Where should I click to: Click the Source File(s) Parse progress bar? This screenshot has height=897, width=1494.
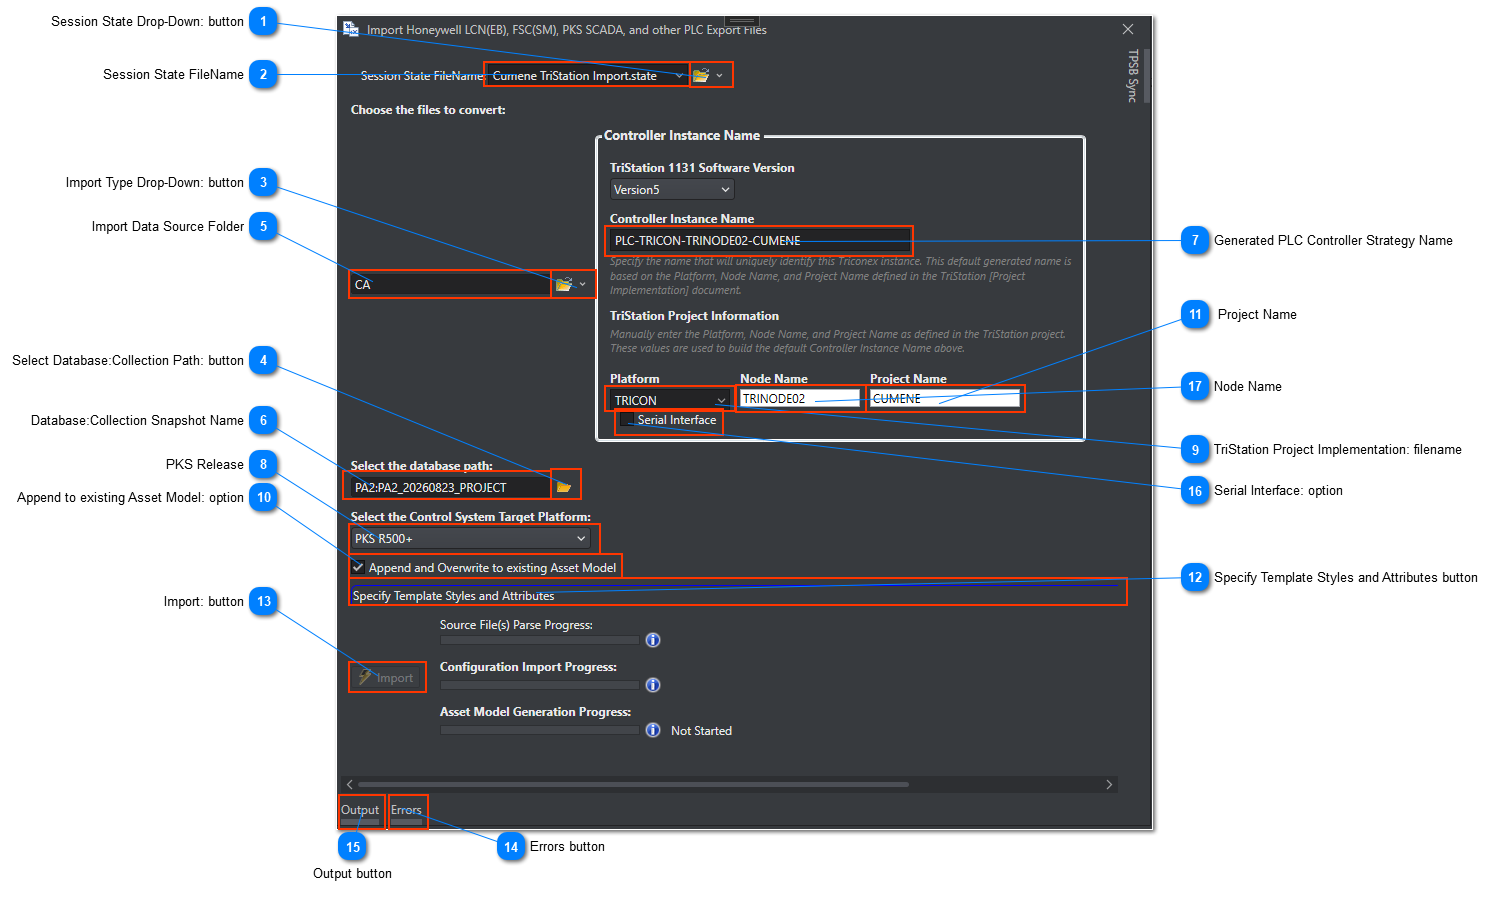540,640
